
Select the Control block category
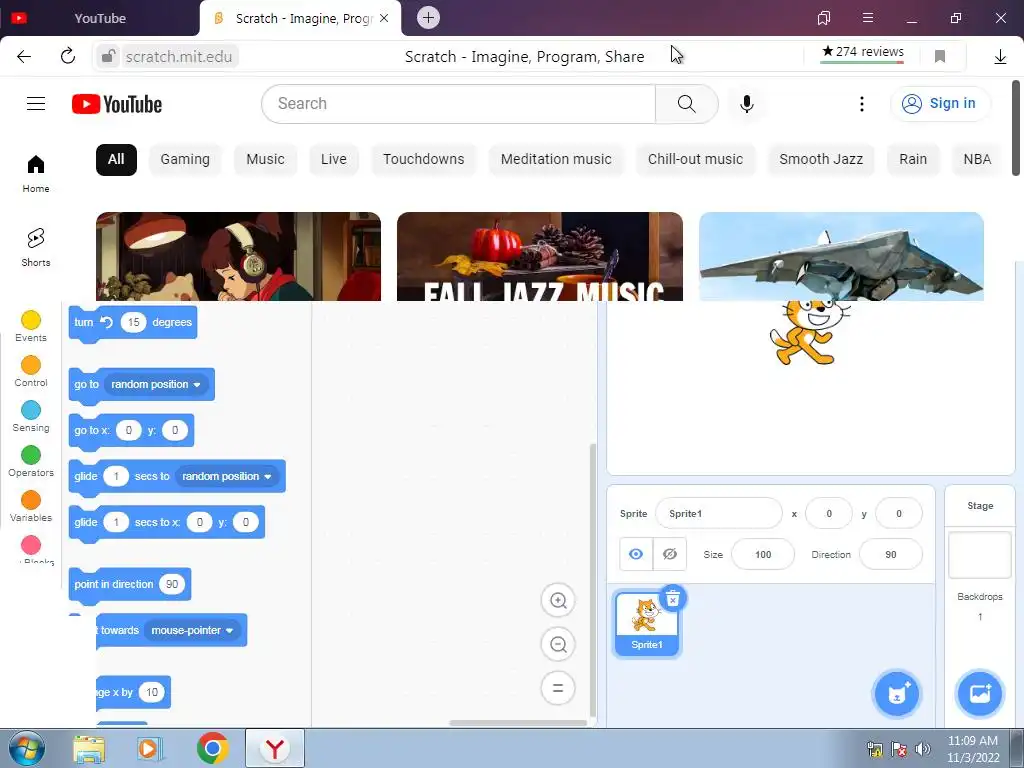click(x=31, y=372)
